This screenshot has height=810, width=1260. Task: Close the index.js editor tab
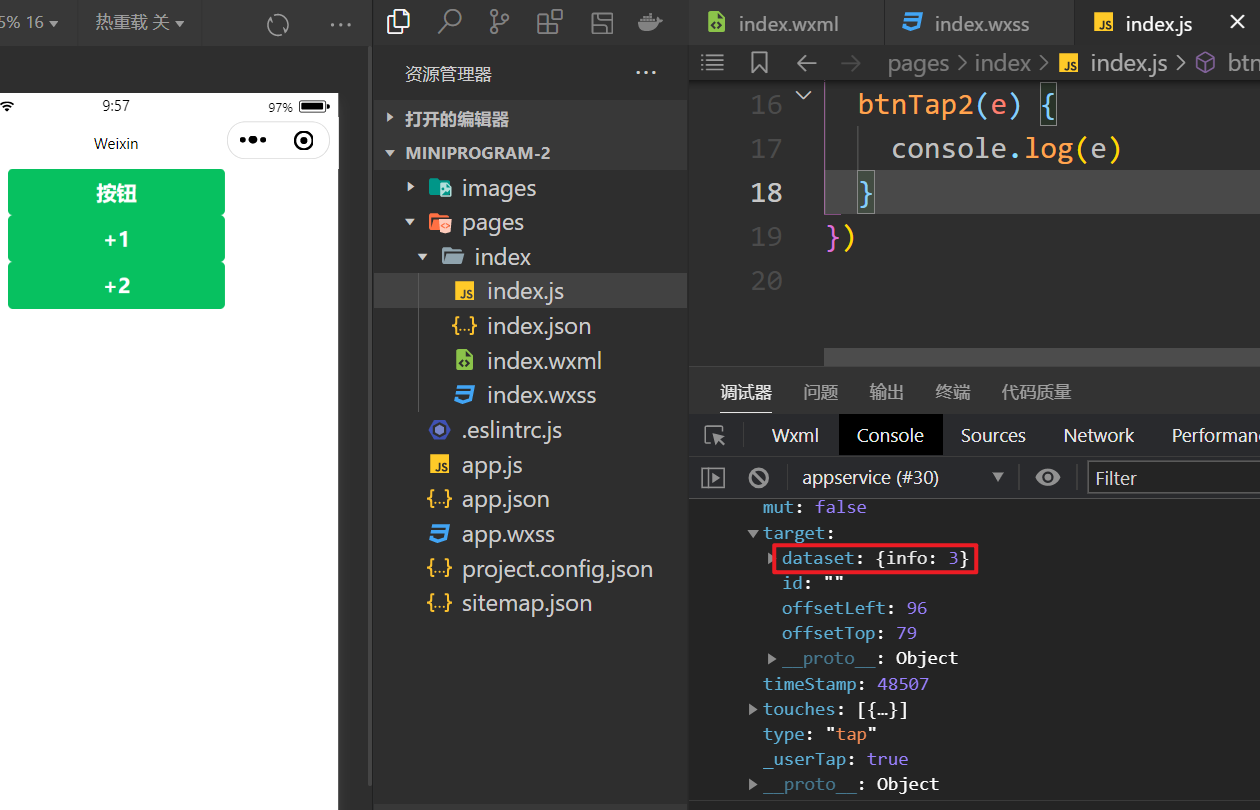click(x=1237, y=23)
